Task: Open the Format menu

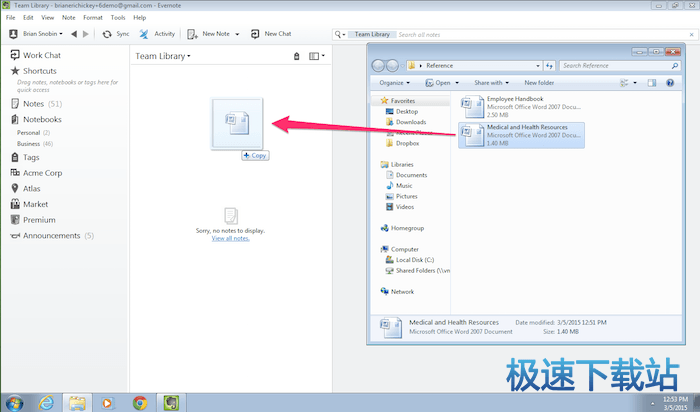Action: (x=93, y=17)
